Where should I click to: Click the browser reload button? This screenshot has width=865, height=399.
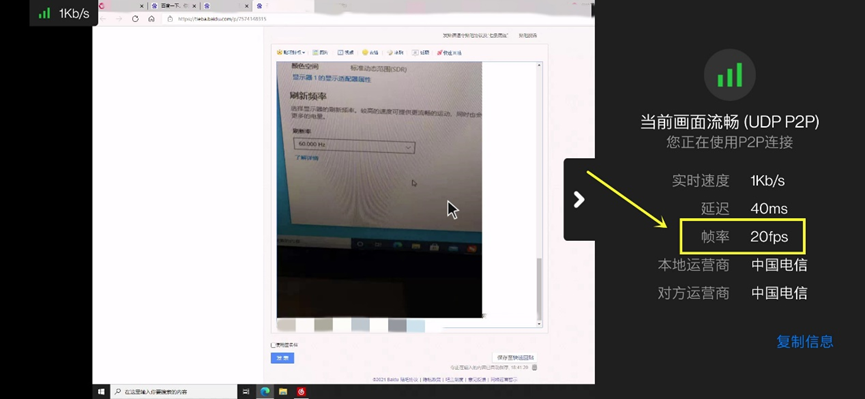click(135, 19)
